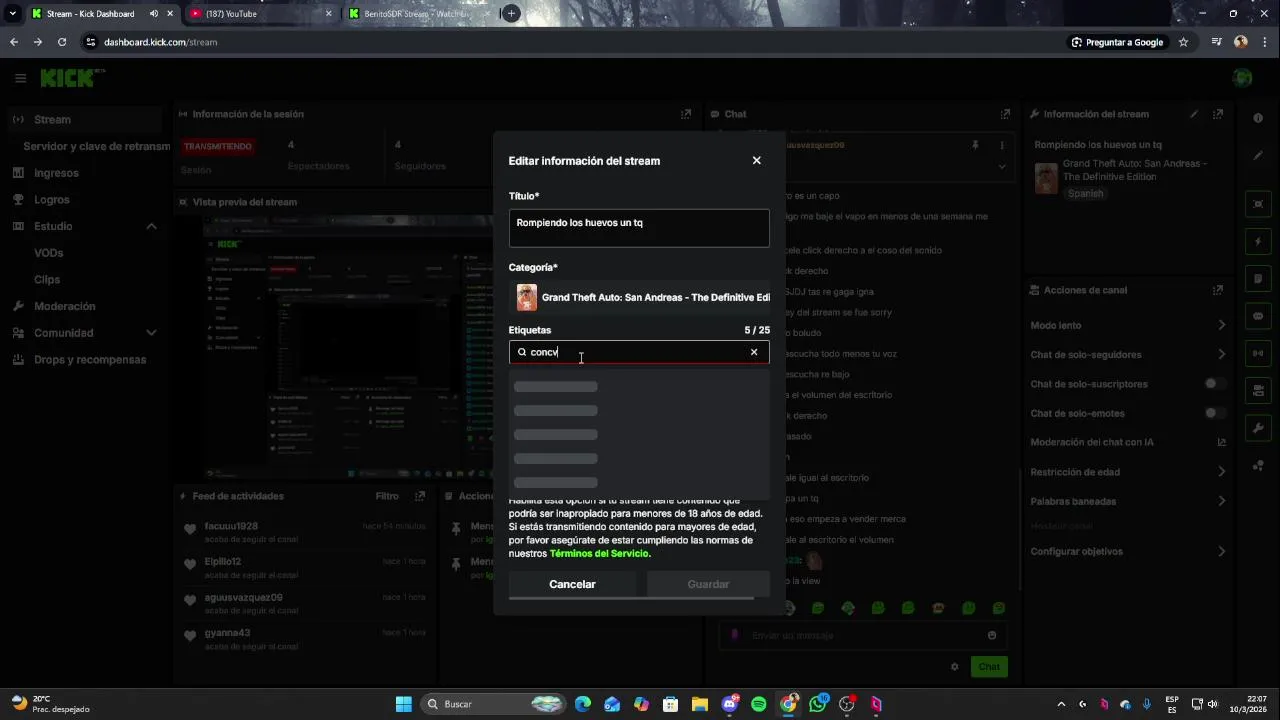This screenshot has height=720, width=1280.
Task: Go back in browser history
Action: coord(14,42)
